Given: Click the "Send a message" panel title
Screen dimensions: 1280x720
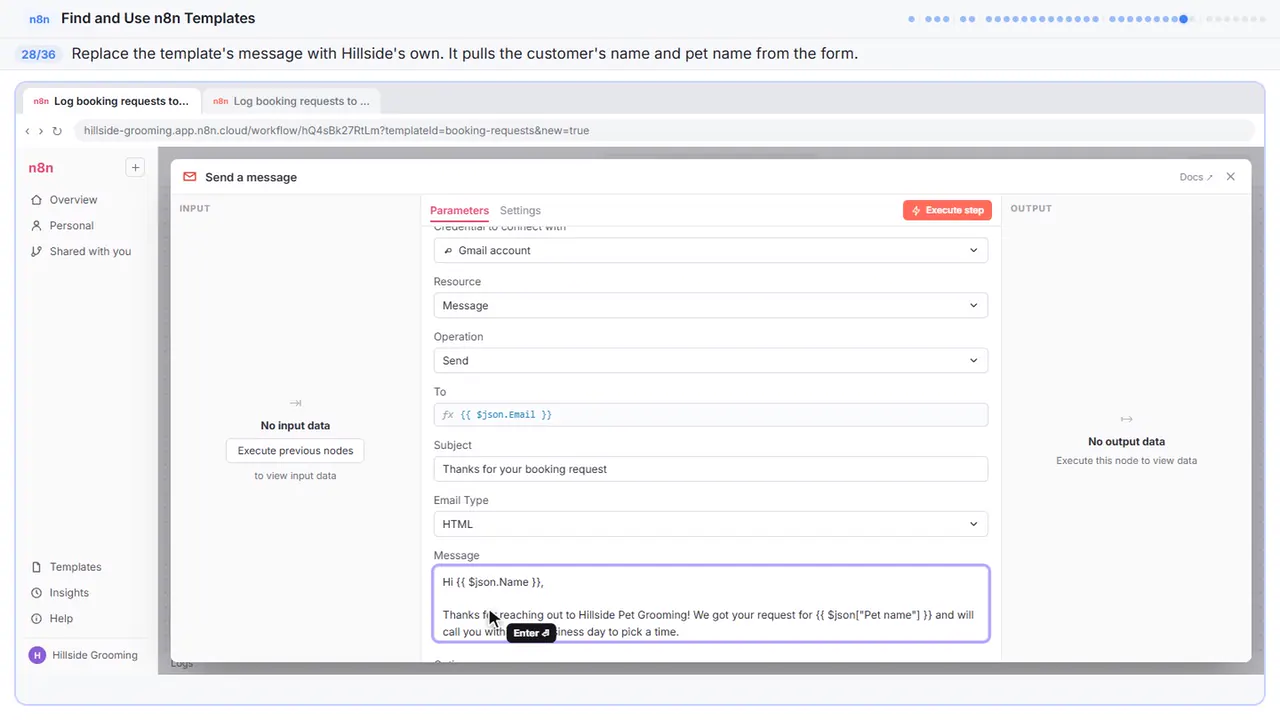Looking at the screenshot, I should (251, 177).
